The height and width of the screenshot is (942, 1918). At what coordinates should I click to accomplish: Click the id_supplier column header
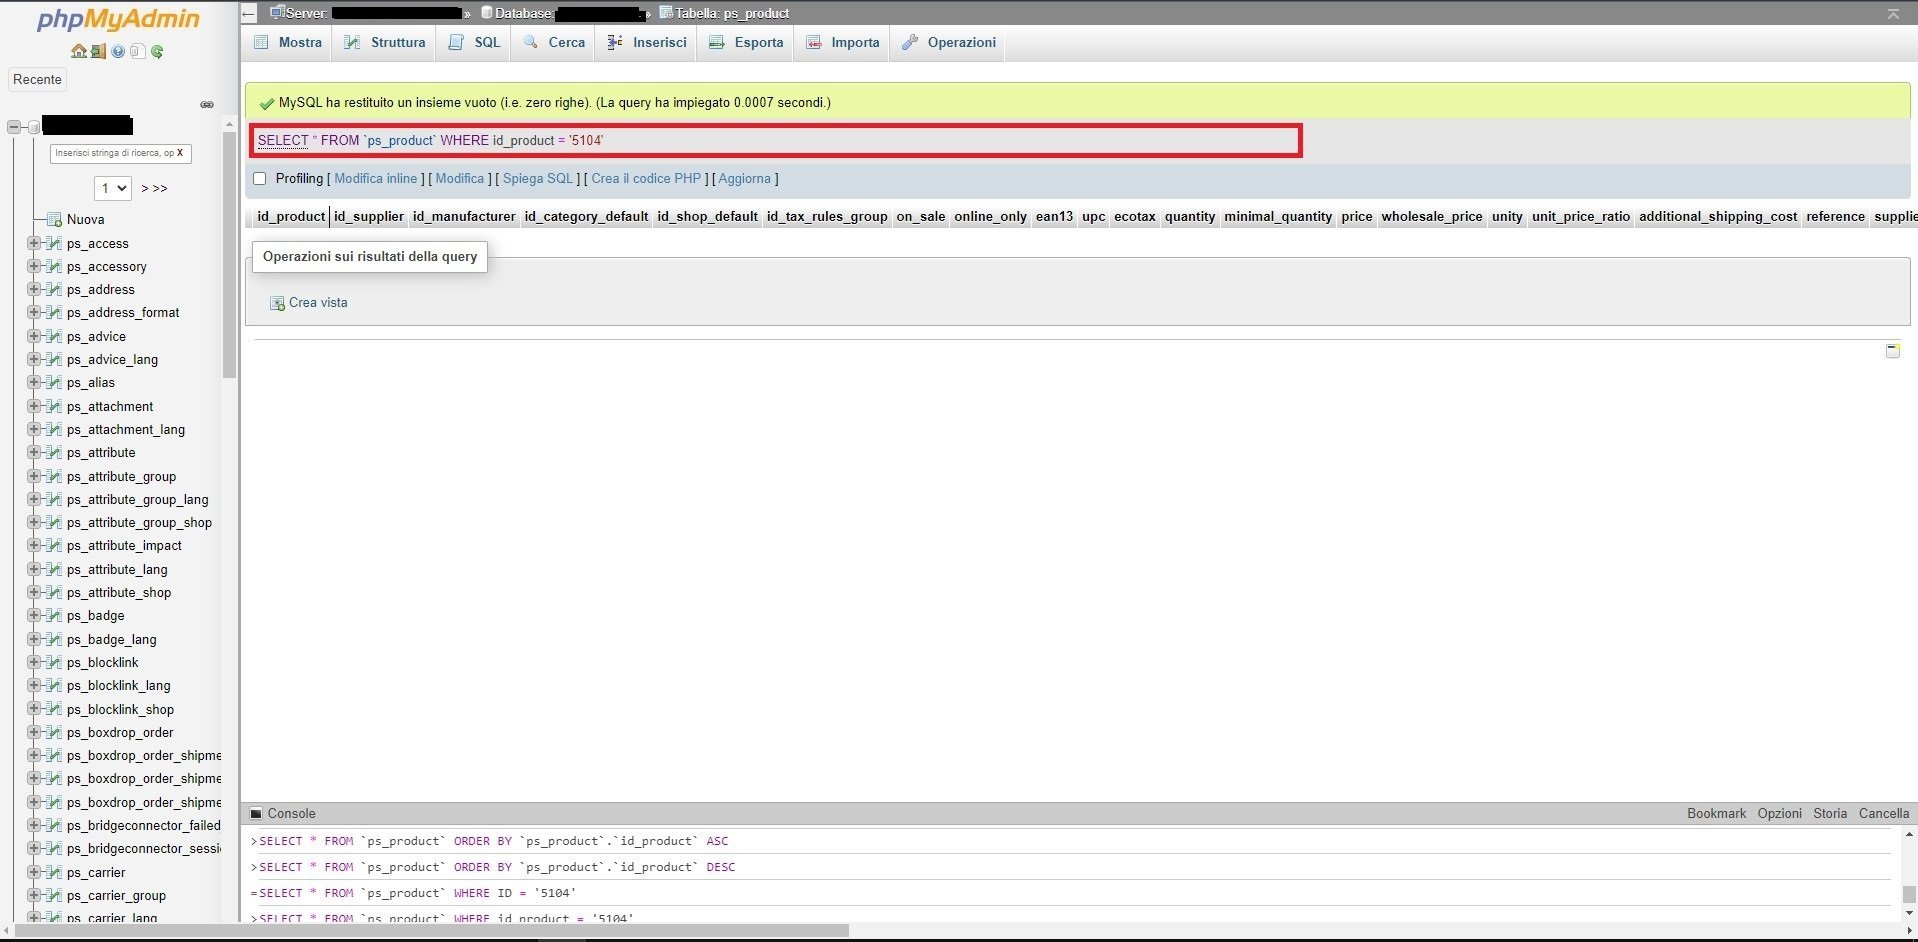coord(369,216)
